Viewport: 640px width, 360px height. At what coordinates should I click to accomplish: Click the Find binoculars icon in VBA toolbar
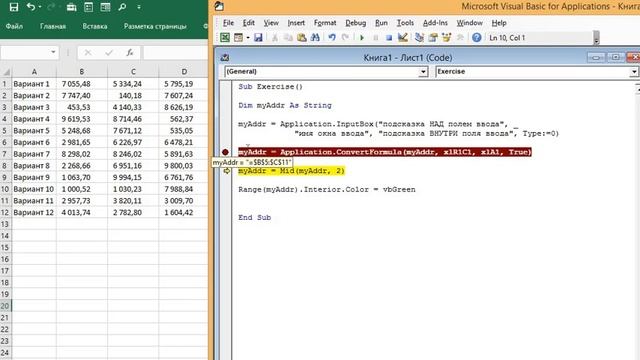[x=315, y=38]
